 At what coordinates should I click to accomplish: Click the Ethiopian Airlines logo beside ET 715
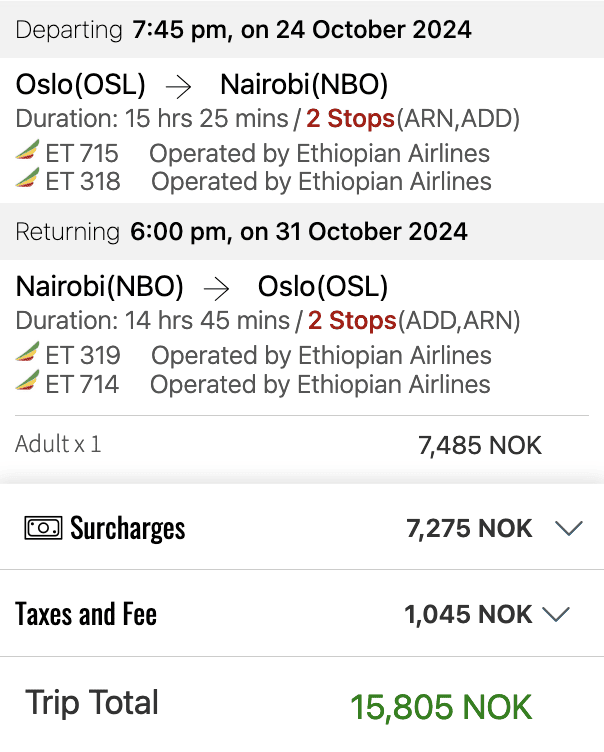(x=28, y=153)
